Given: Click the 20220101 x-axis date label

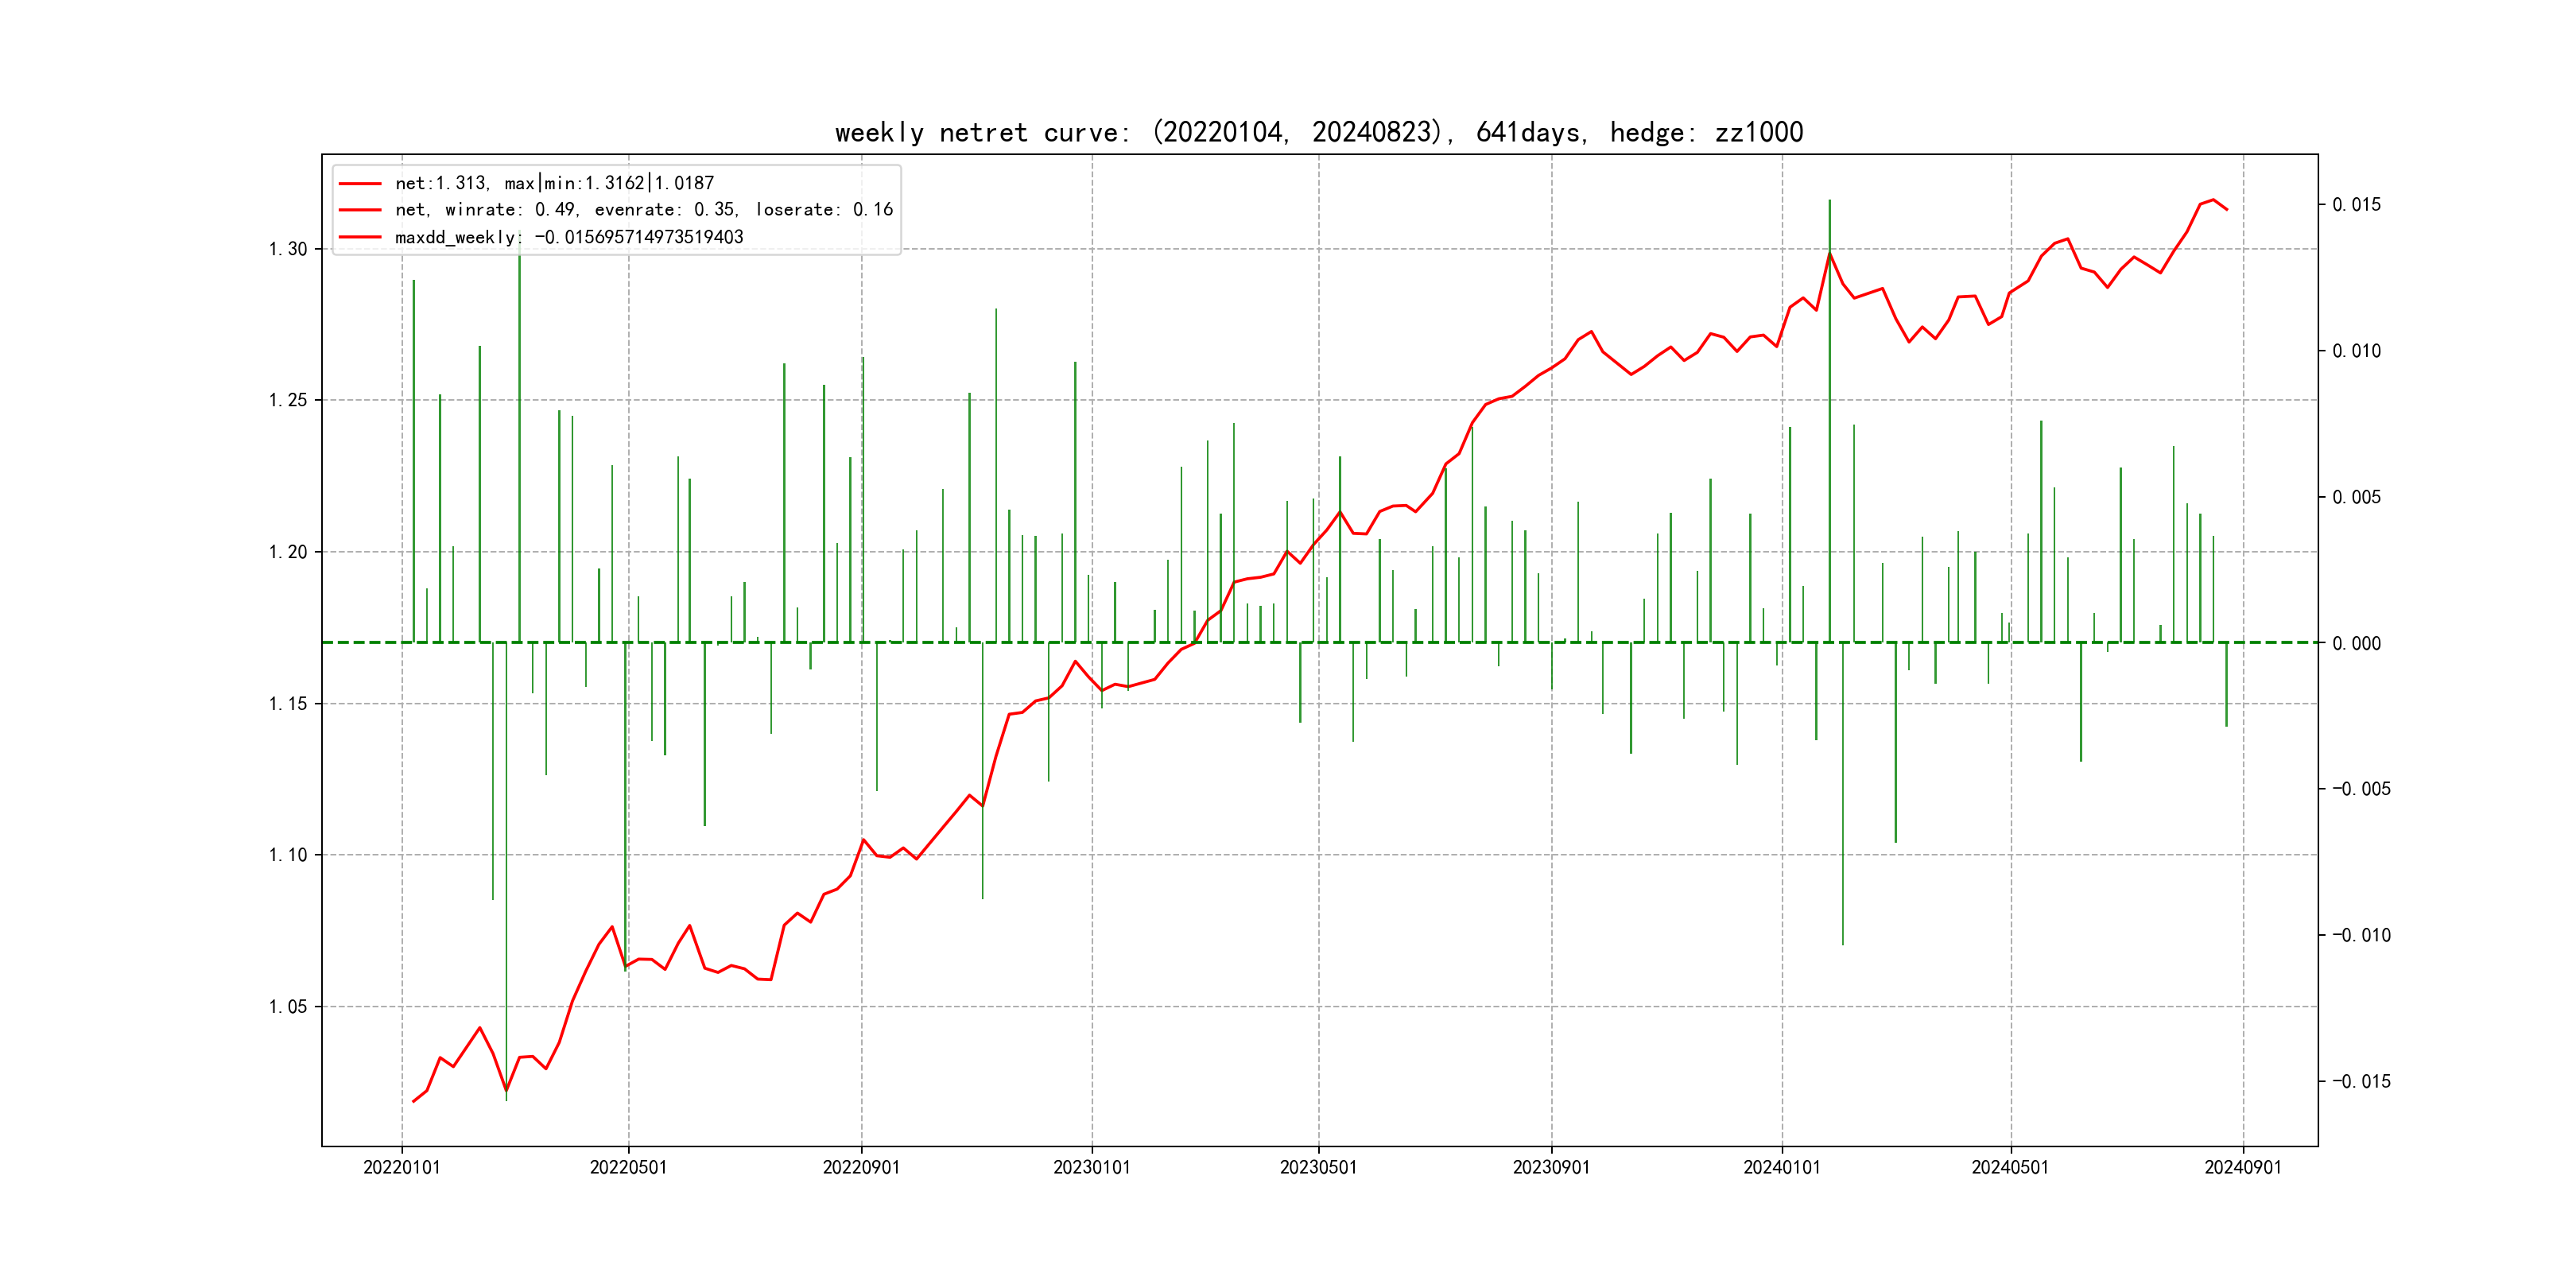Looking at the screenshot, I should (402, 1167).
